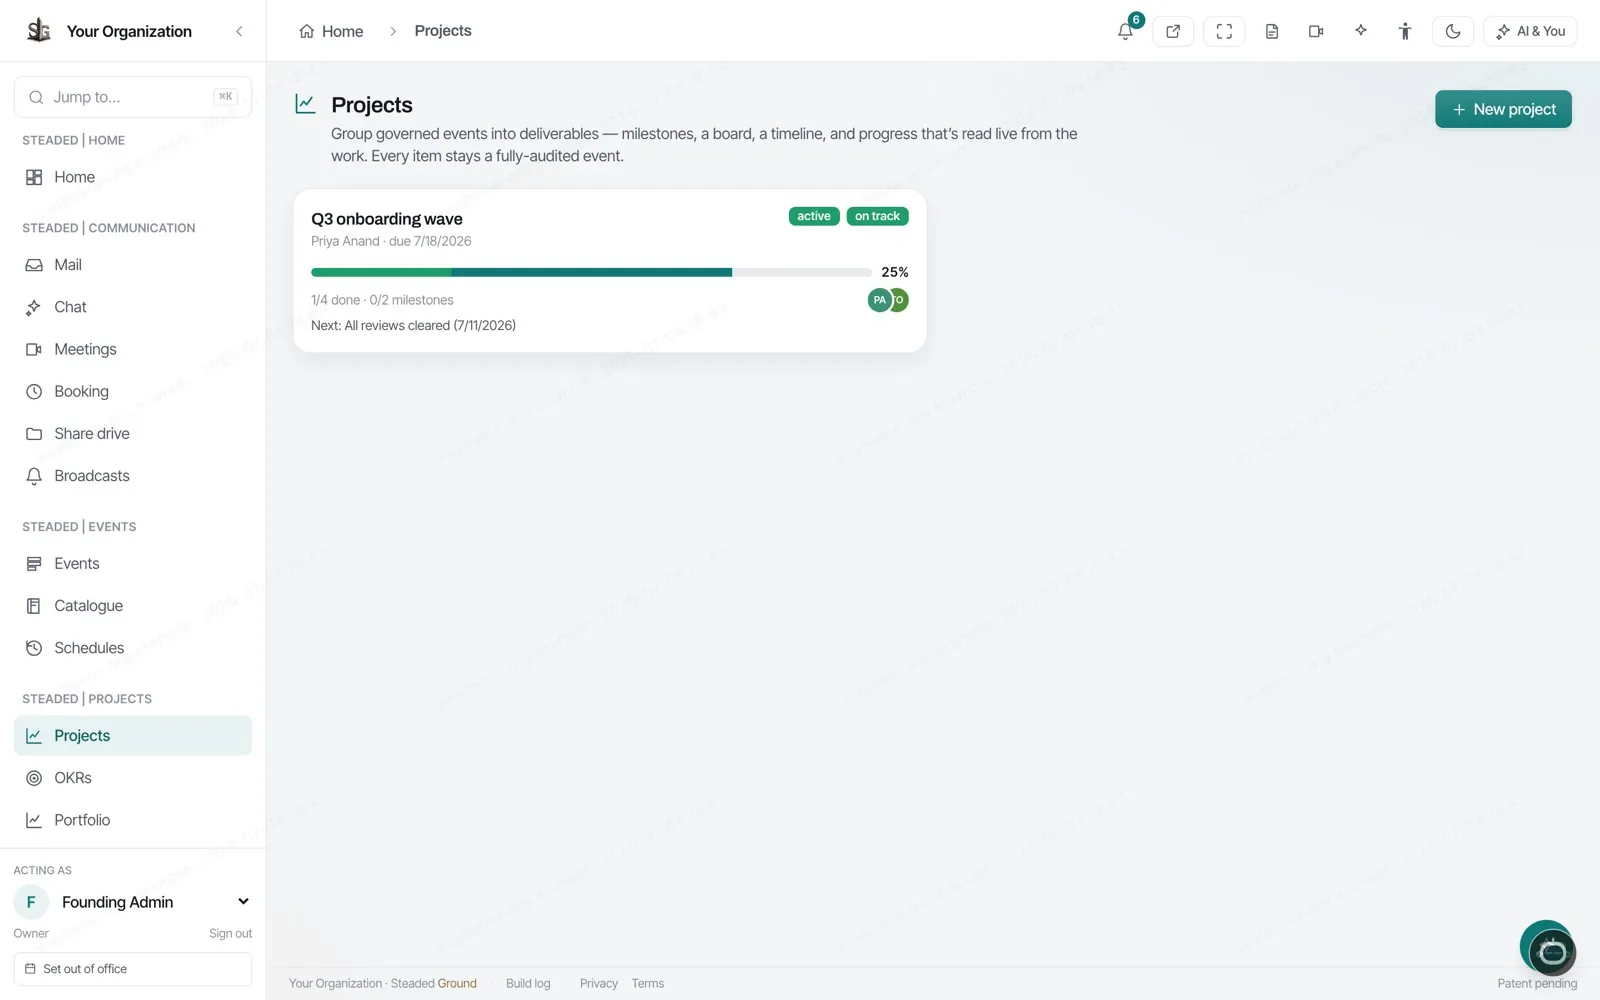This screenshot has width=1600, height=1000.
Task: Click the Q3 onboarding progress bar
Action: (591, 272)
